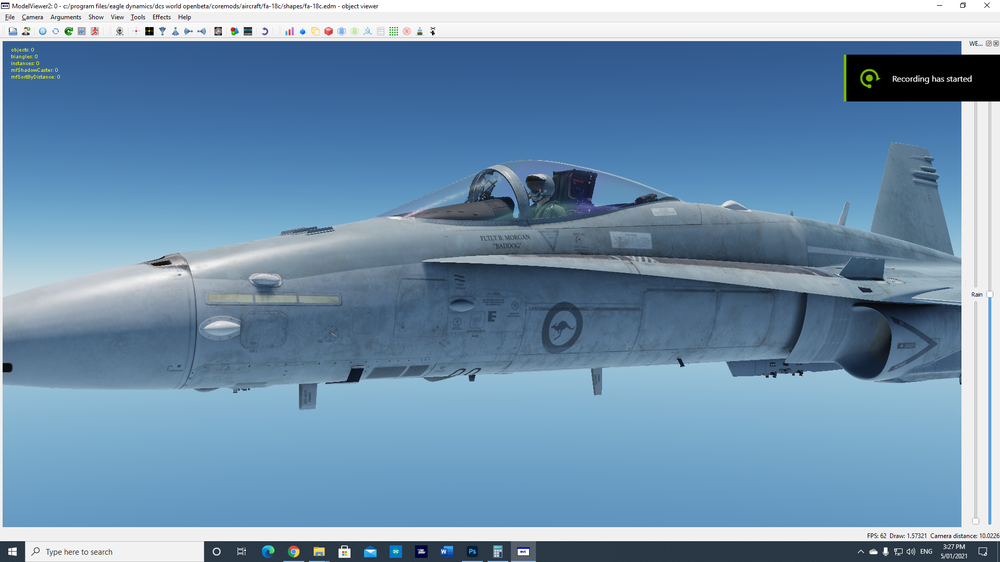Click the red target circle icon
Image resolution: width=1000 pixels, height=562 pixels.
pyautogui.click(x=407, y=31)
